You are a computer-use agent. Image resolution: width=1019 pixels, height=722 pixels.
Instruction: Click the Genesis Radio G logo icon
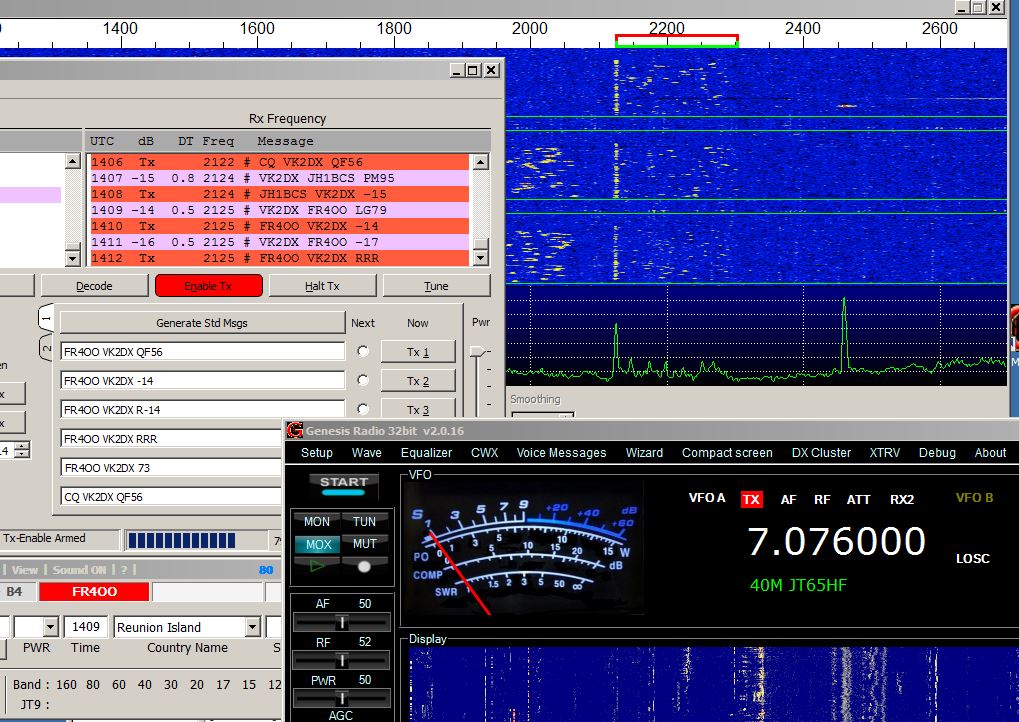click(293, 430)
